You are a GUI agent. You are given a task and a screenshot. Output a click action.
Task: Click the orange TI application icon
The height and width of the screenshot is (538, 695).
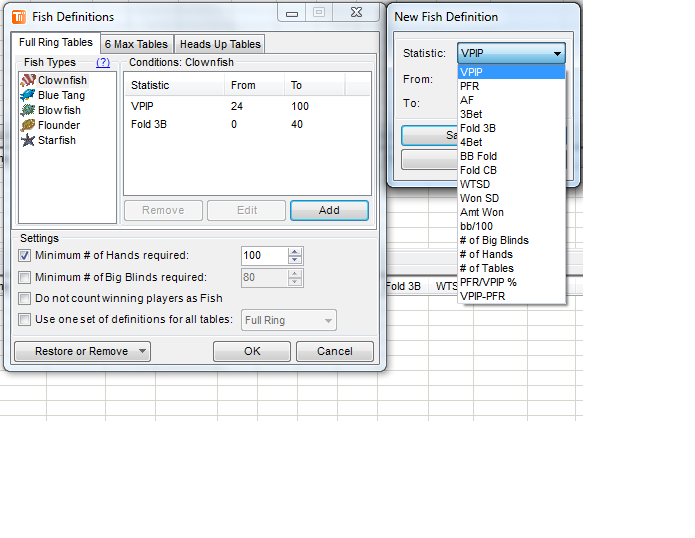coord(19,17)
